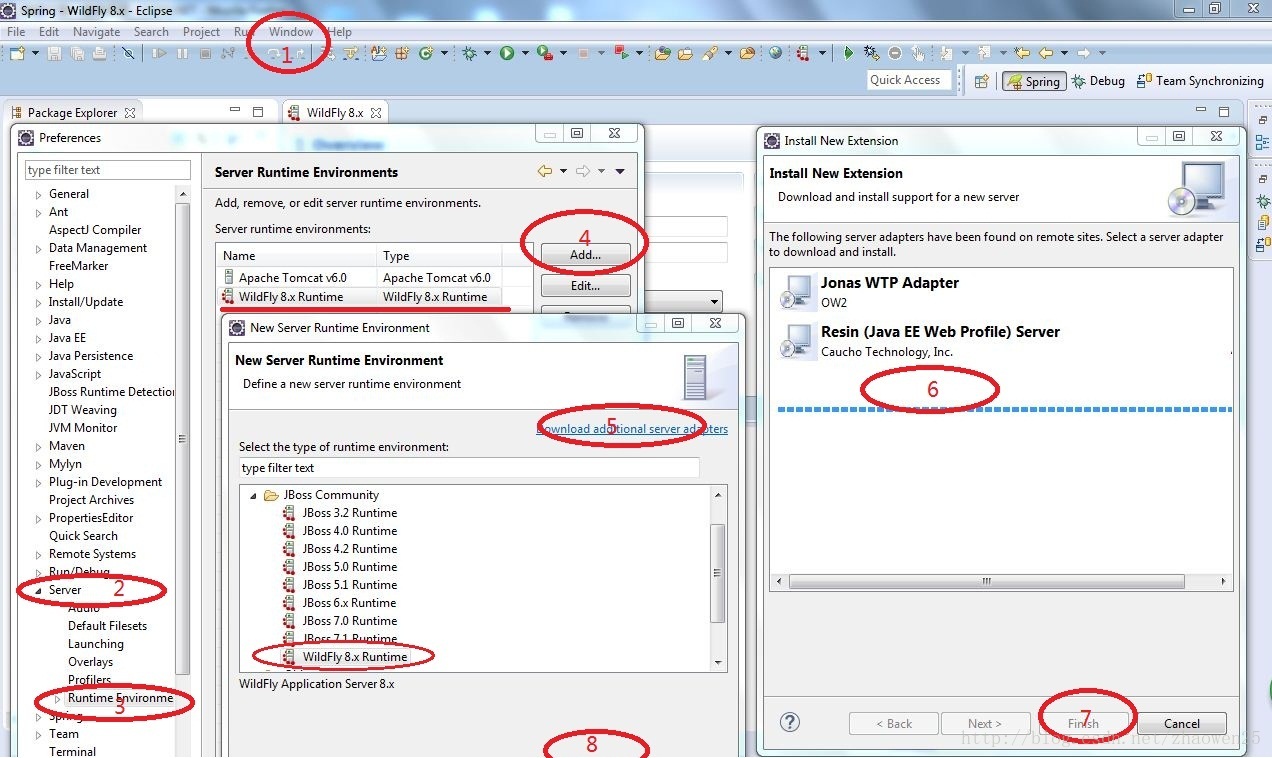Expand the Plug-in Development node
The height and width of the screenshot is (758, 1272).
coord(39,483)
